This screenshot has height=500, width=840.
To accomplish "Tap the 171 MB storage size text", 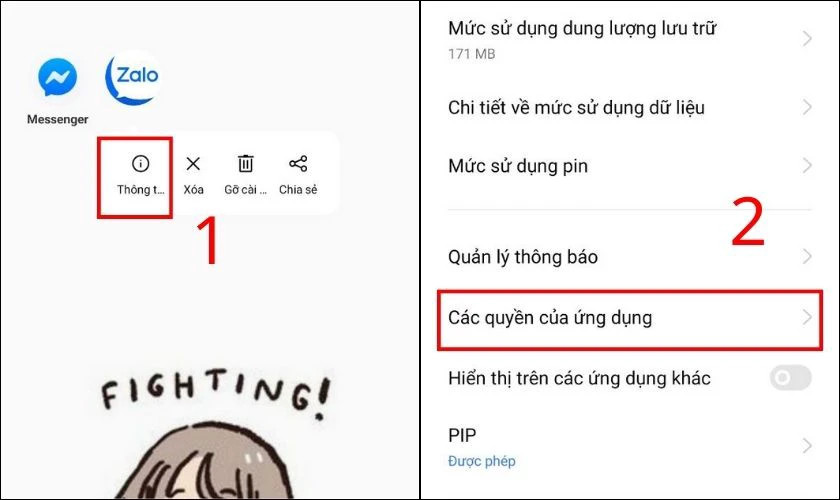I will (x=471, y=54).
